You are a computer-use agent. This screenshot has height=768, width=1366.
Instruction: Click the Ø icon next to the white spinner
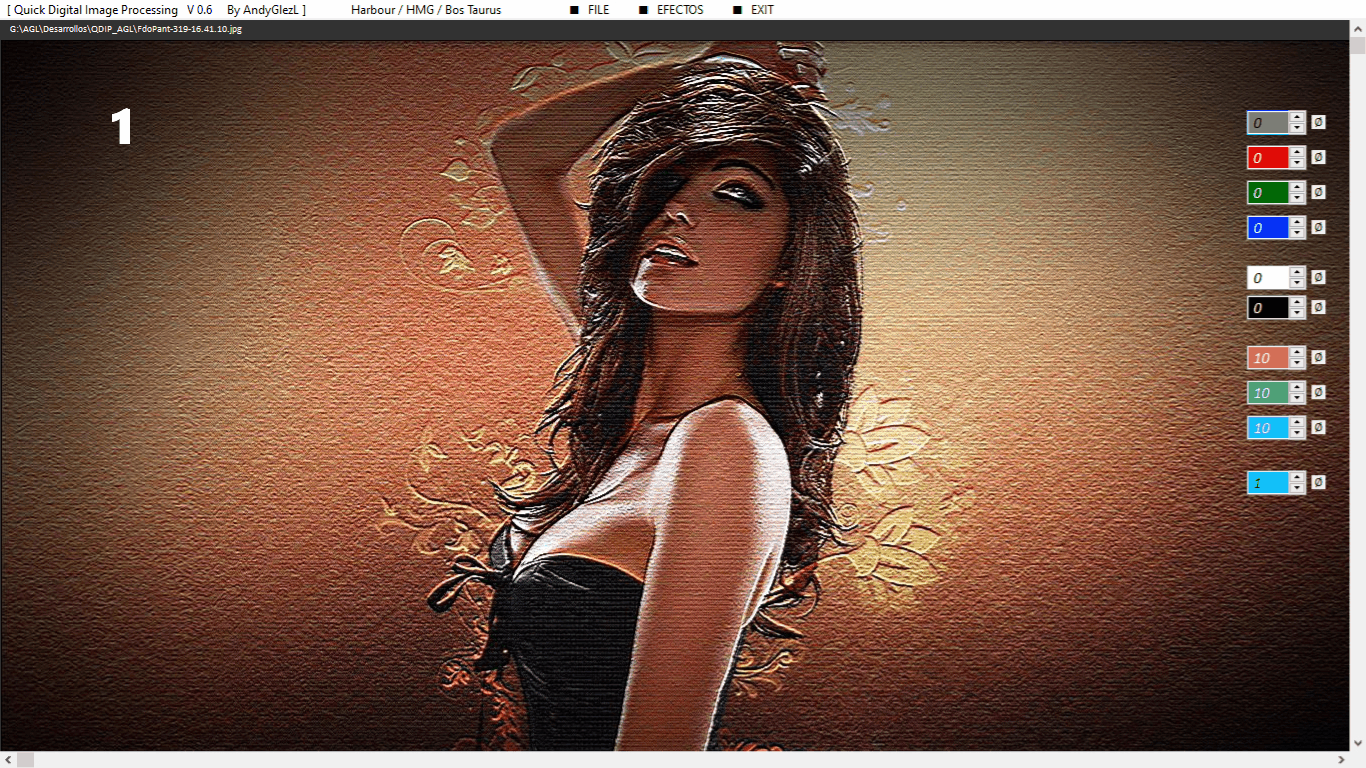click(1318, 277)
